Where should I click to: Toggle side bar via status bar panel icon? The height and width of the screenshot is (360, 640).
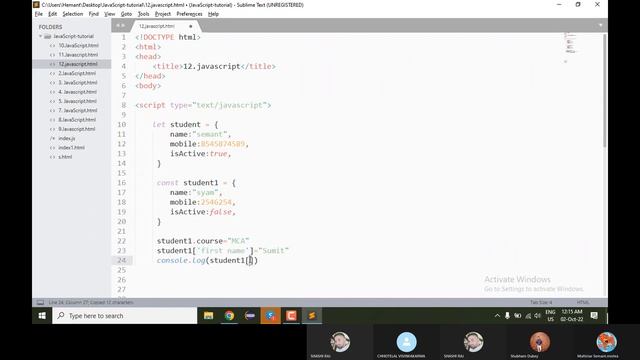tap(40, 302)
